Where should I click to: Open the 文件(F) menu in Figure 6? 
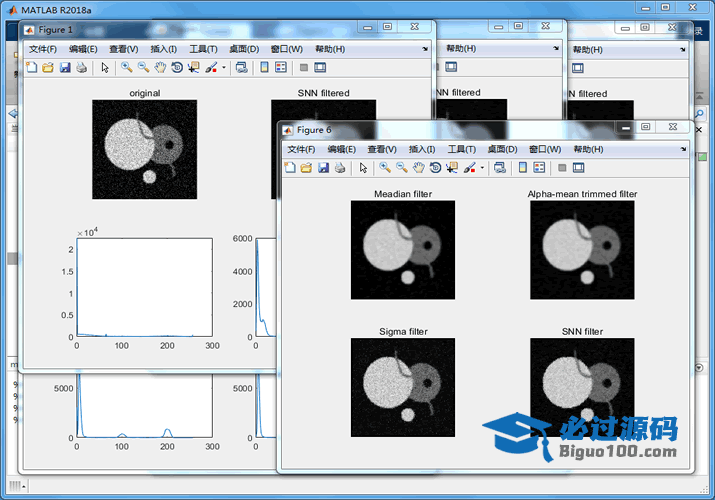coord(301,148)
